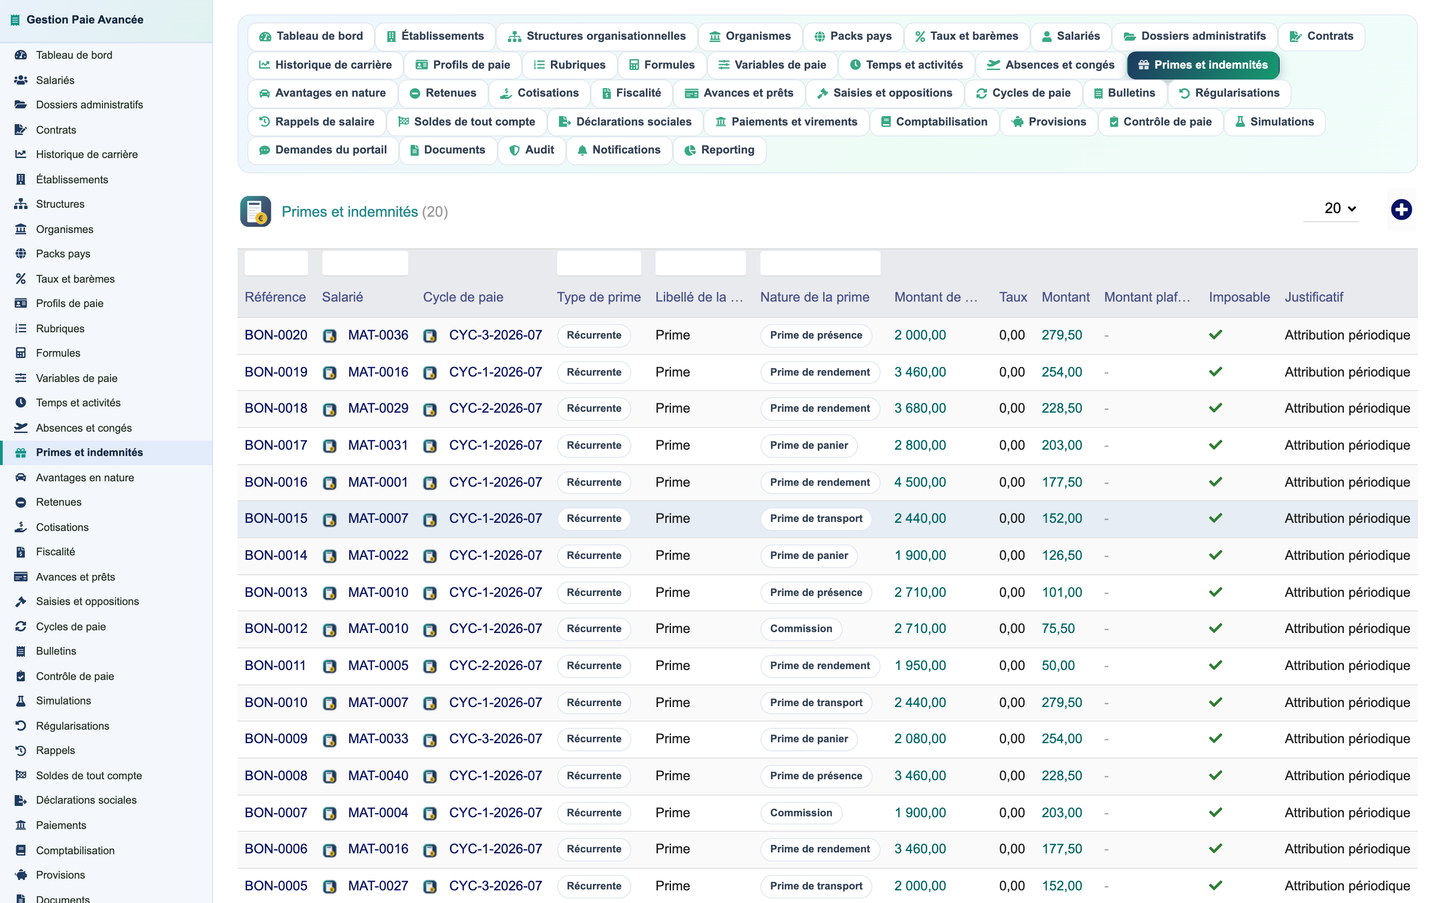
Task: Click the Commission badge in BON-0012 row
Action: pyautogui.click(x=801, y=629)
